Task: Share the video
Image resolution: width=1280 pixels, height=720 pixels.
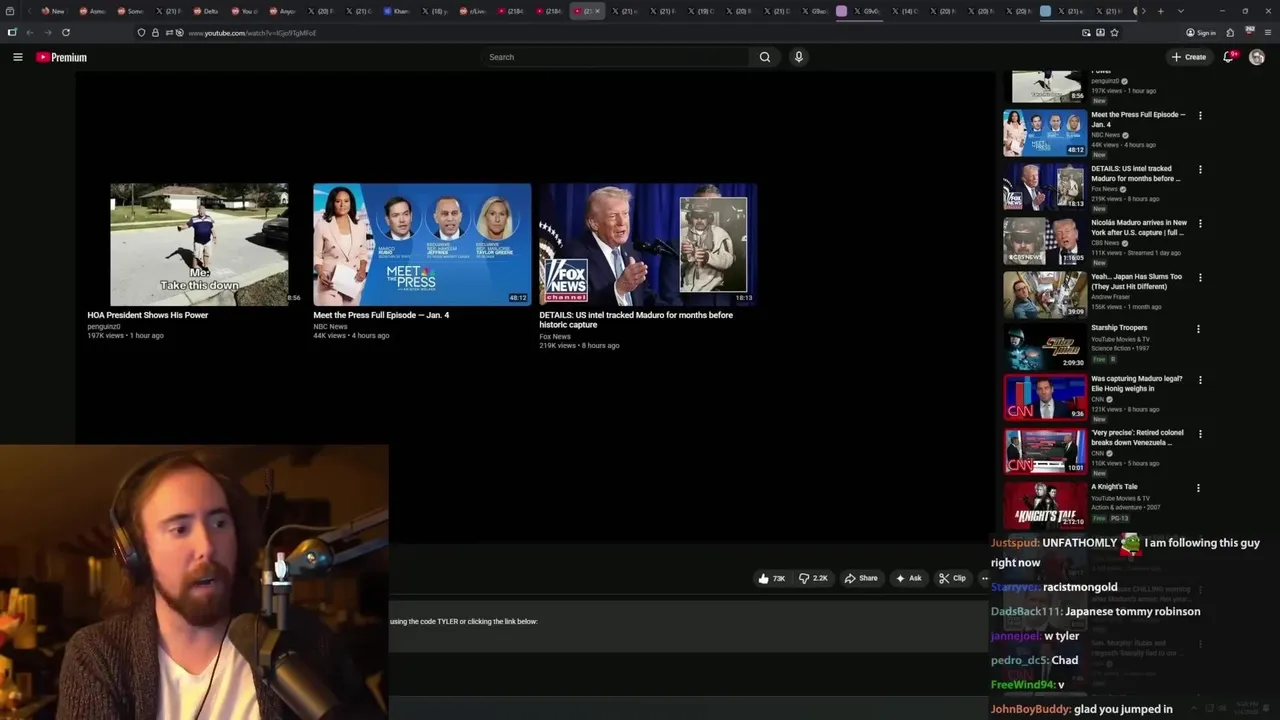Action: [x=861, y=578]
